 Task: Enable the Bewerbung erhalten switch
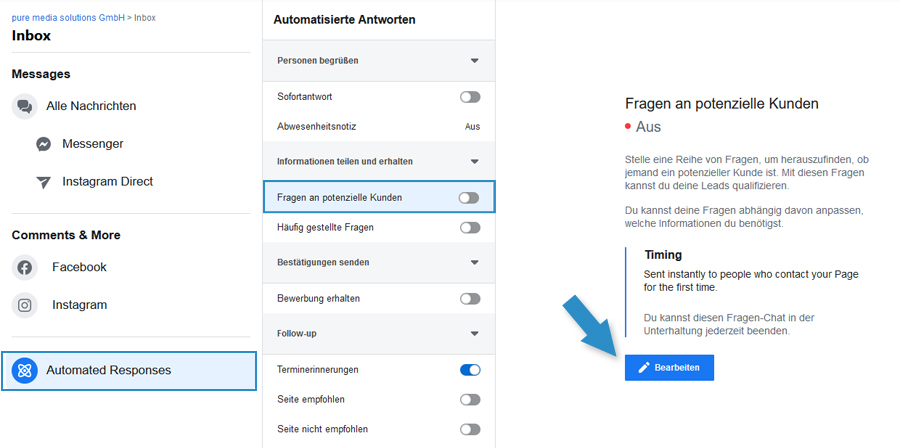(470, 299)
